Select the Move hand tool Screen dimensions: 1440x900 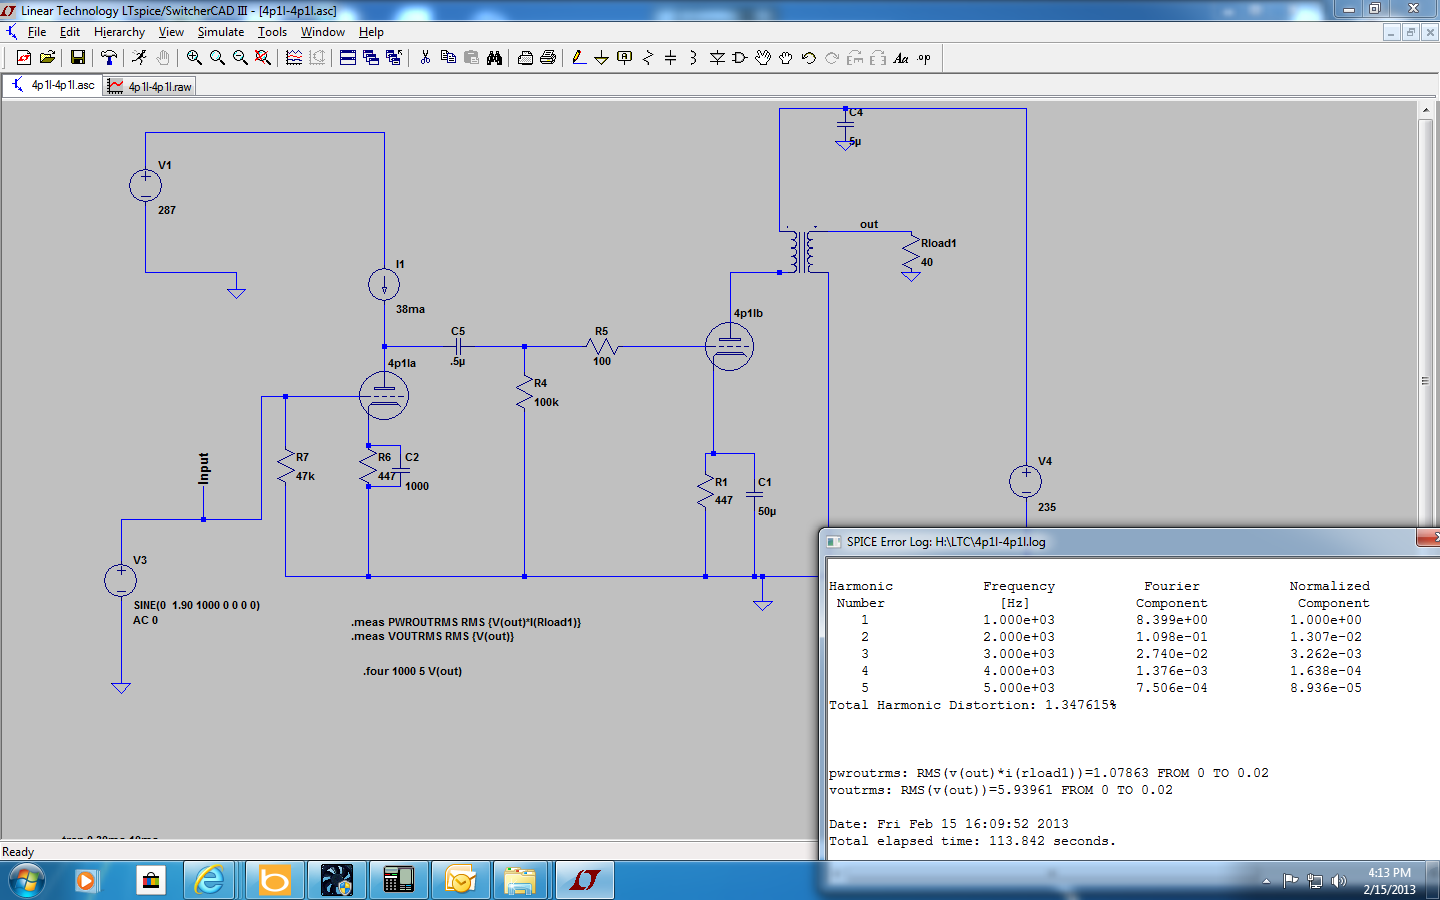pos(763,58)
